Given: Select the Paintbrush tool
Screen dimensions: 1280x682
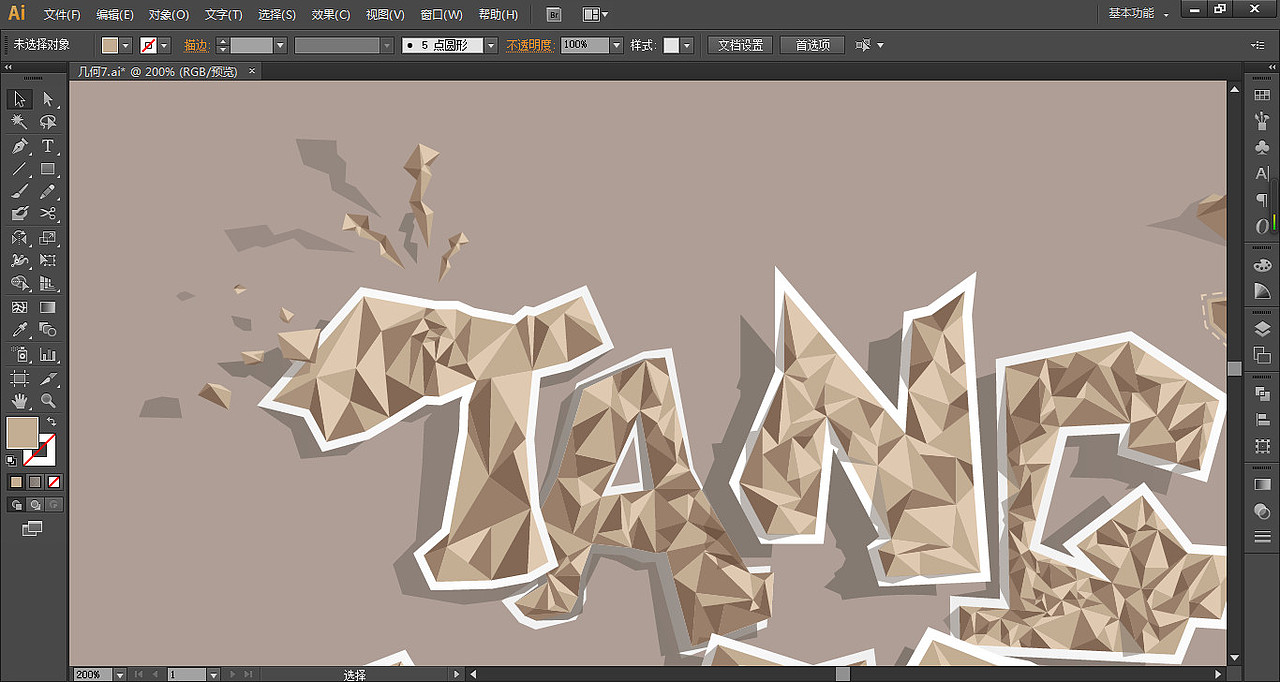Looking at the screenshot, I should (x=19, y=192).
